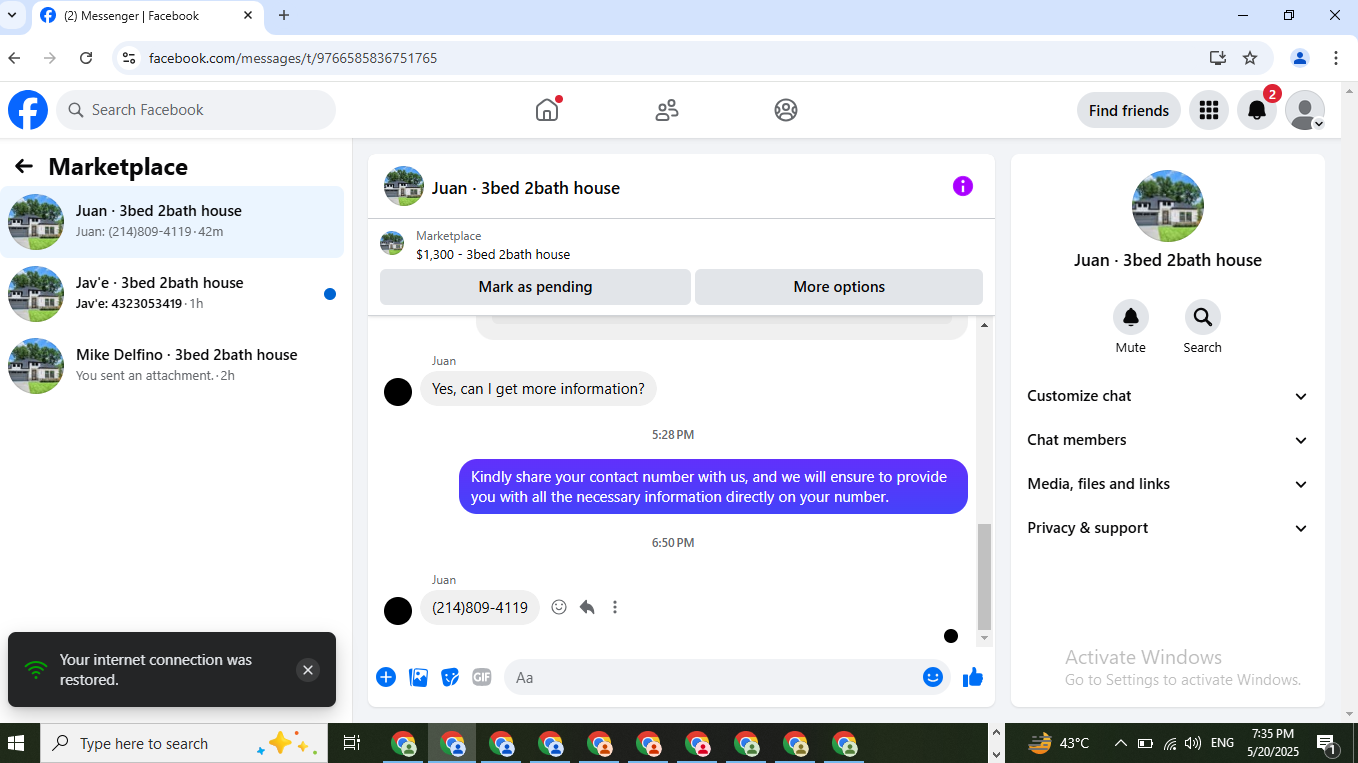Expand Chat members section
The width and height of the screenshot is (1358, 763).
[1167, 440]
